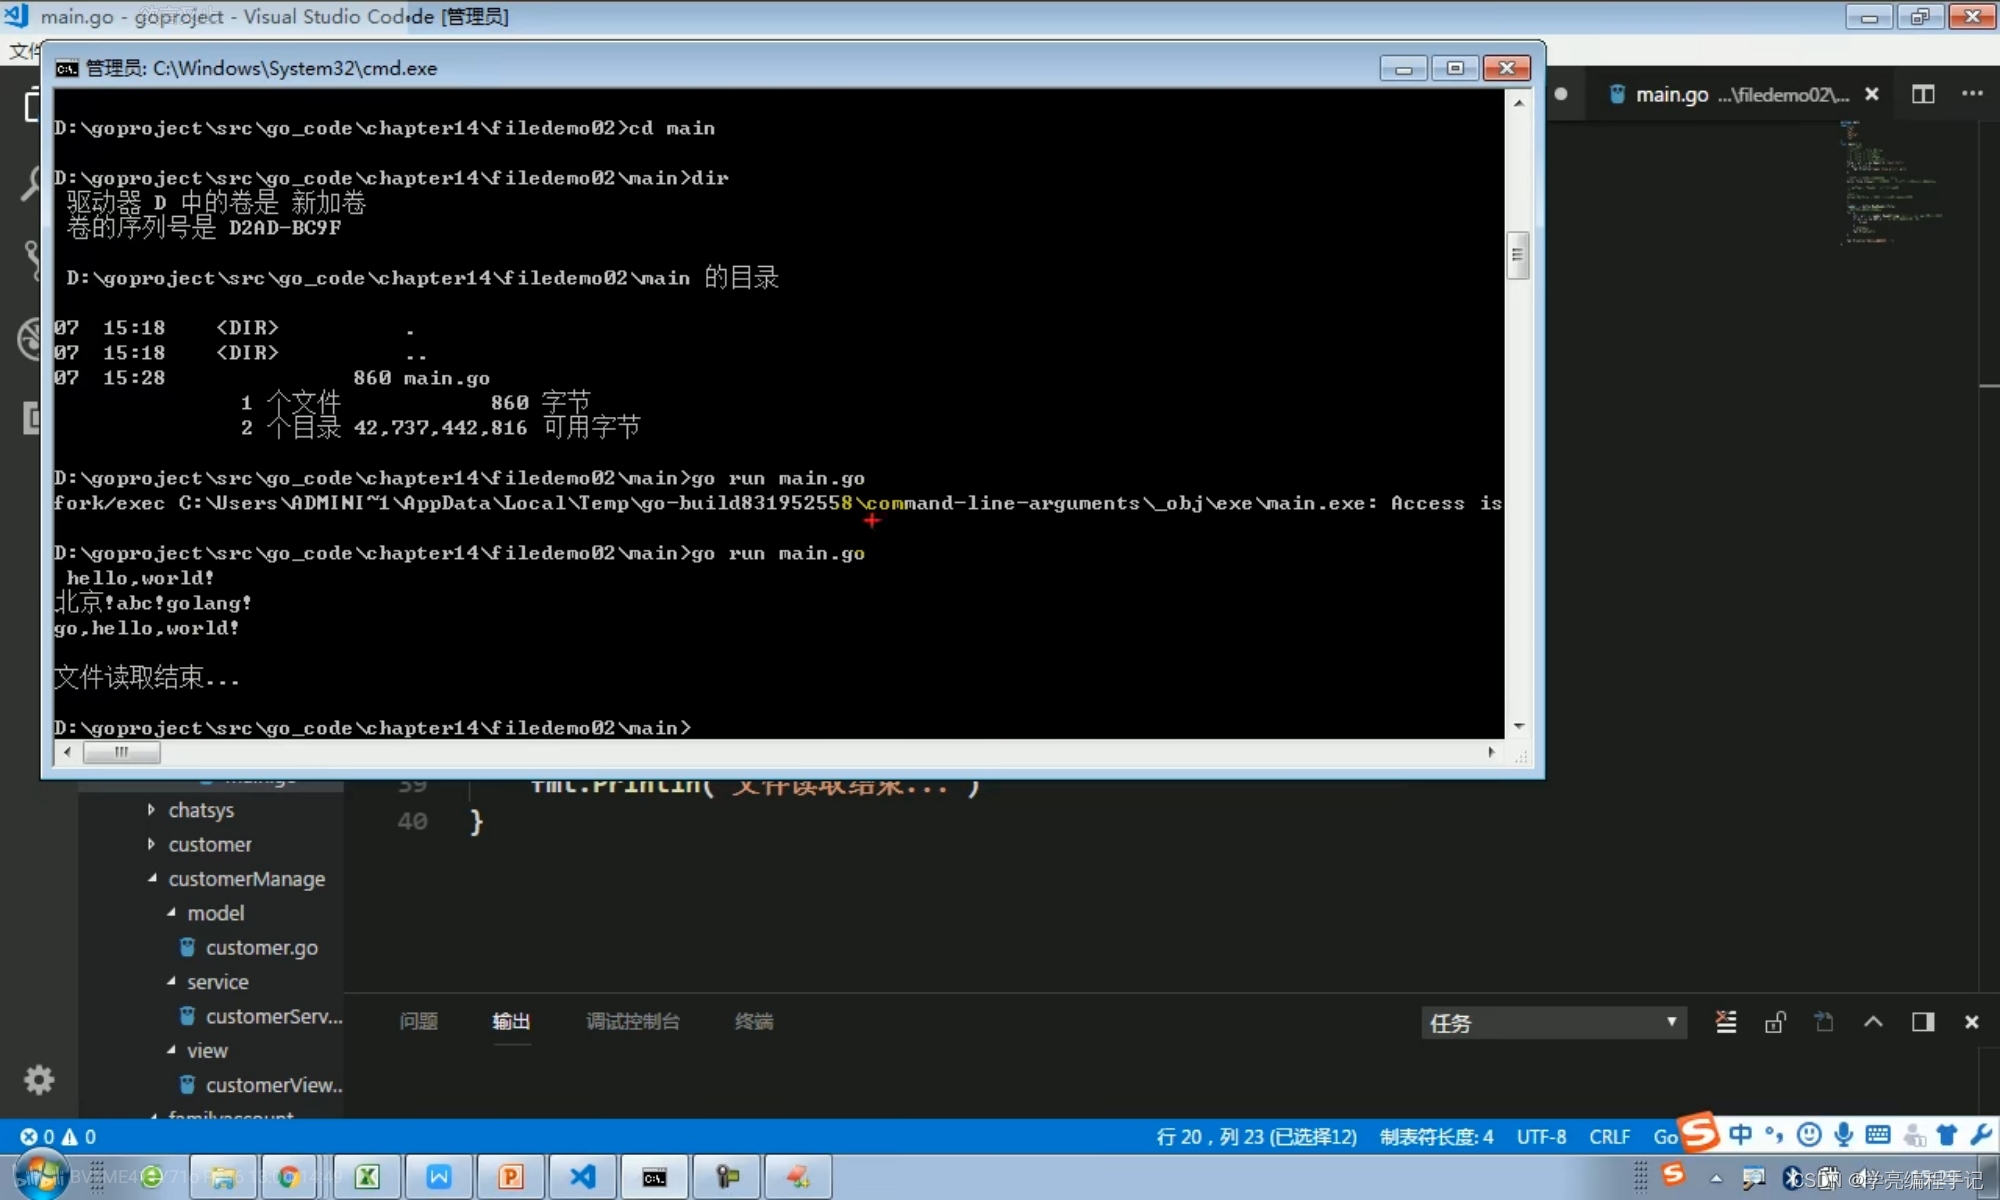Screen dimensions: 2000x1200
Task: Maximize the cmd.exe window
Action: 1455,68
